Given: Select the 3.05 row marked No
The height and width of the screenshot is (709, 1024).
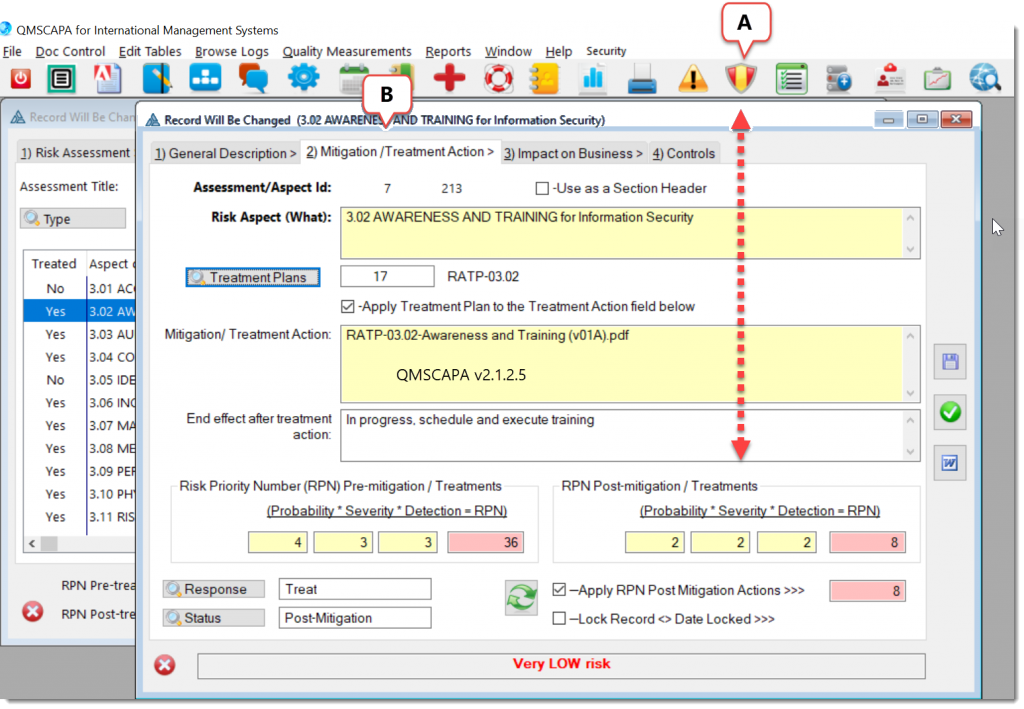Looking at the screenshot, I should pos(80,380).
